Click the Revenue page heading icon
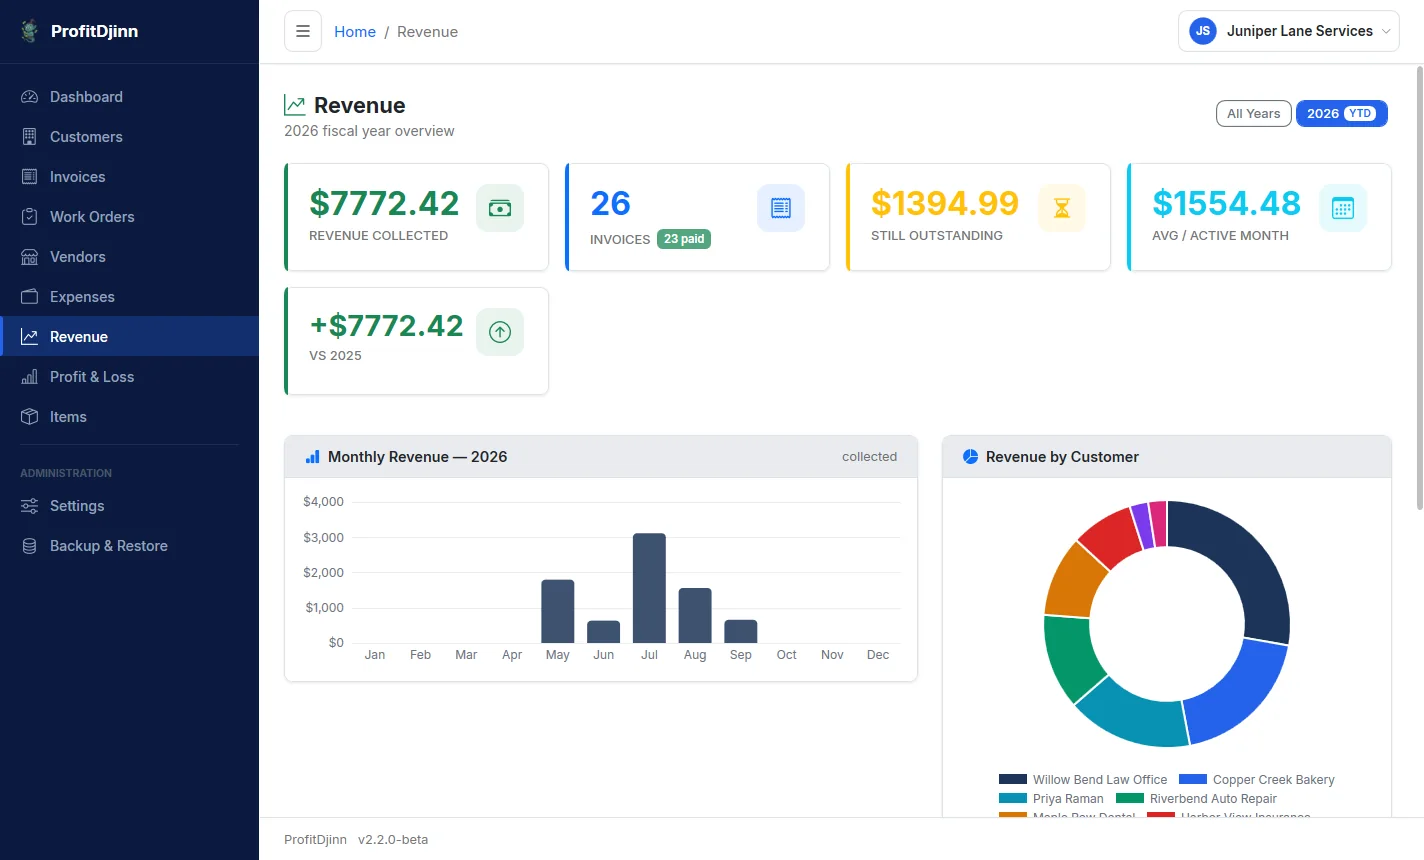 [x=295, y=105]
